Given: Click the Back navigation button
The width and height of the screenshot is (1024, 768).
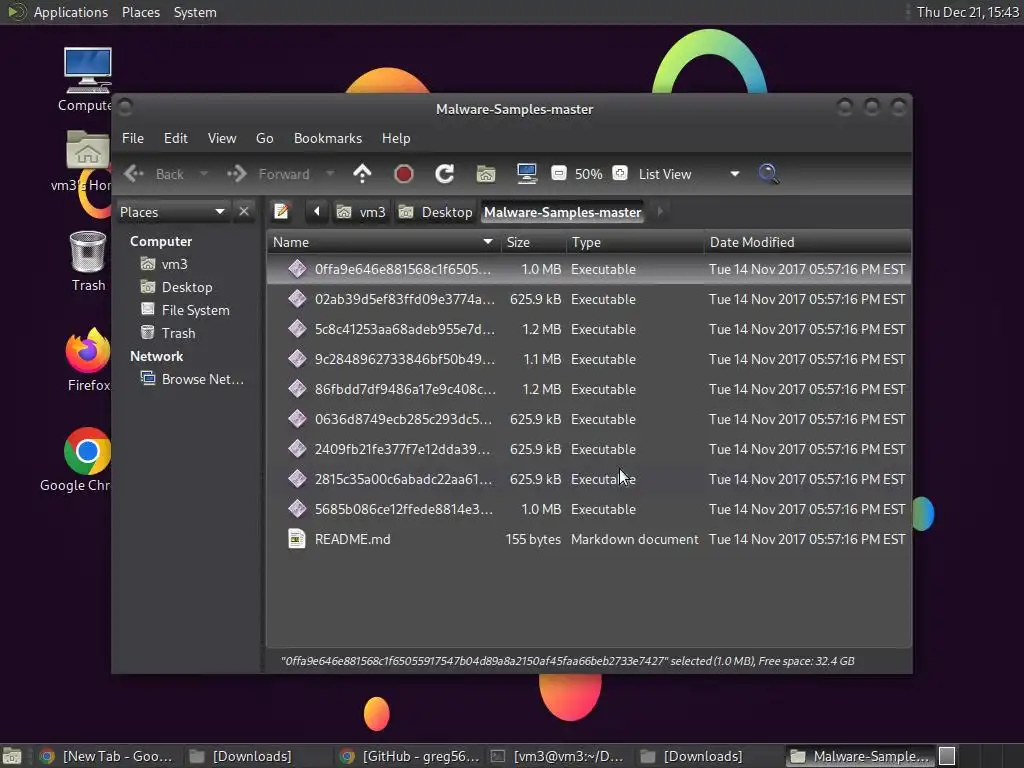Looking at the screenshot, I should (x=154, y=174).
